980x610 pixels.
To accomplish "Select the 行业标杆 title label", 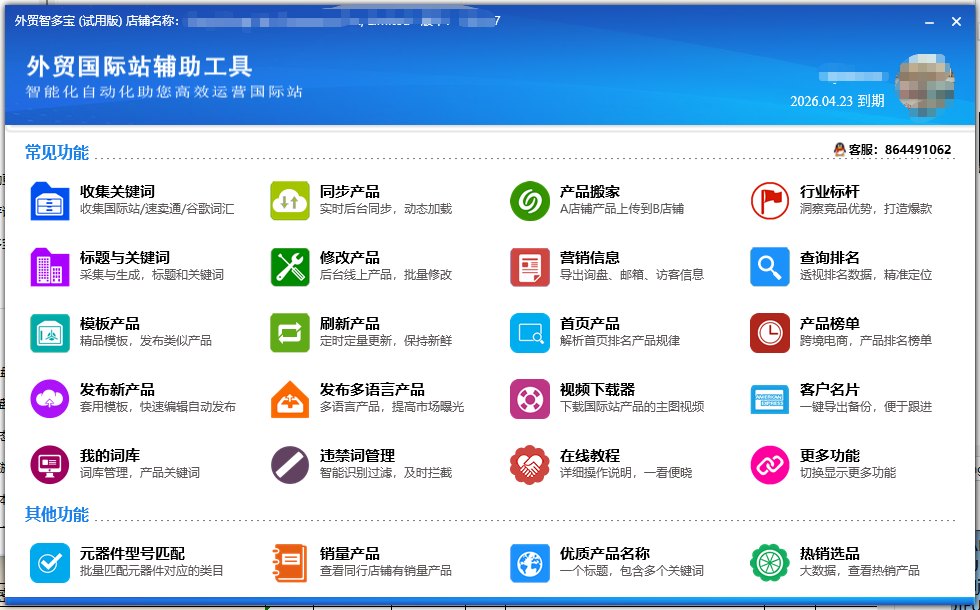I will click(x=830, y=192).
